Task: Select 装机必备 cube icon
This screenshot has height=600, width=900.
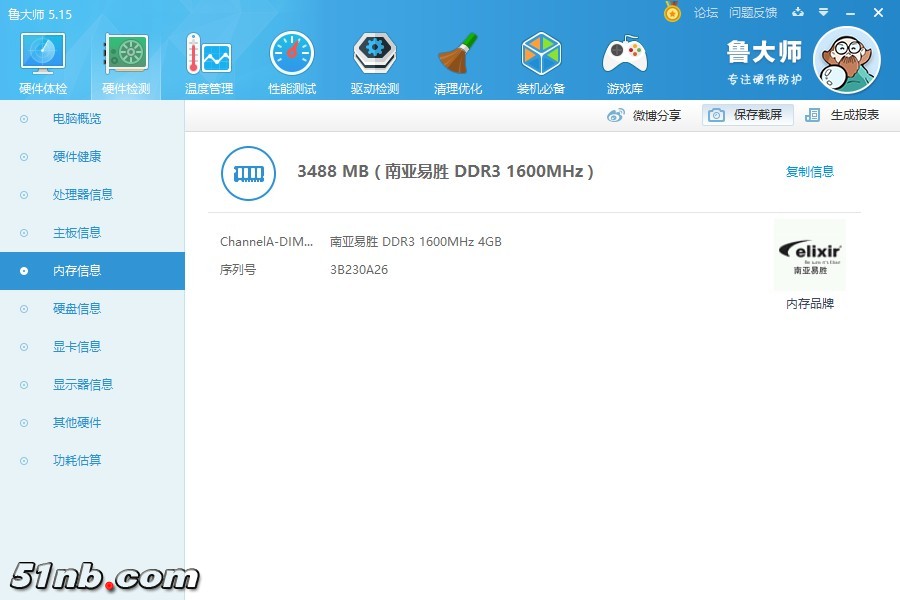Action: pos(541,57)
